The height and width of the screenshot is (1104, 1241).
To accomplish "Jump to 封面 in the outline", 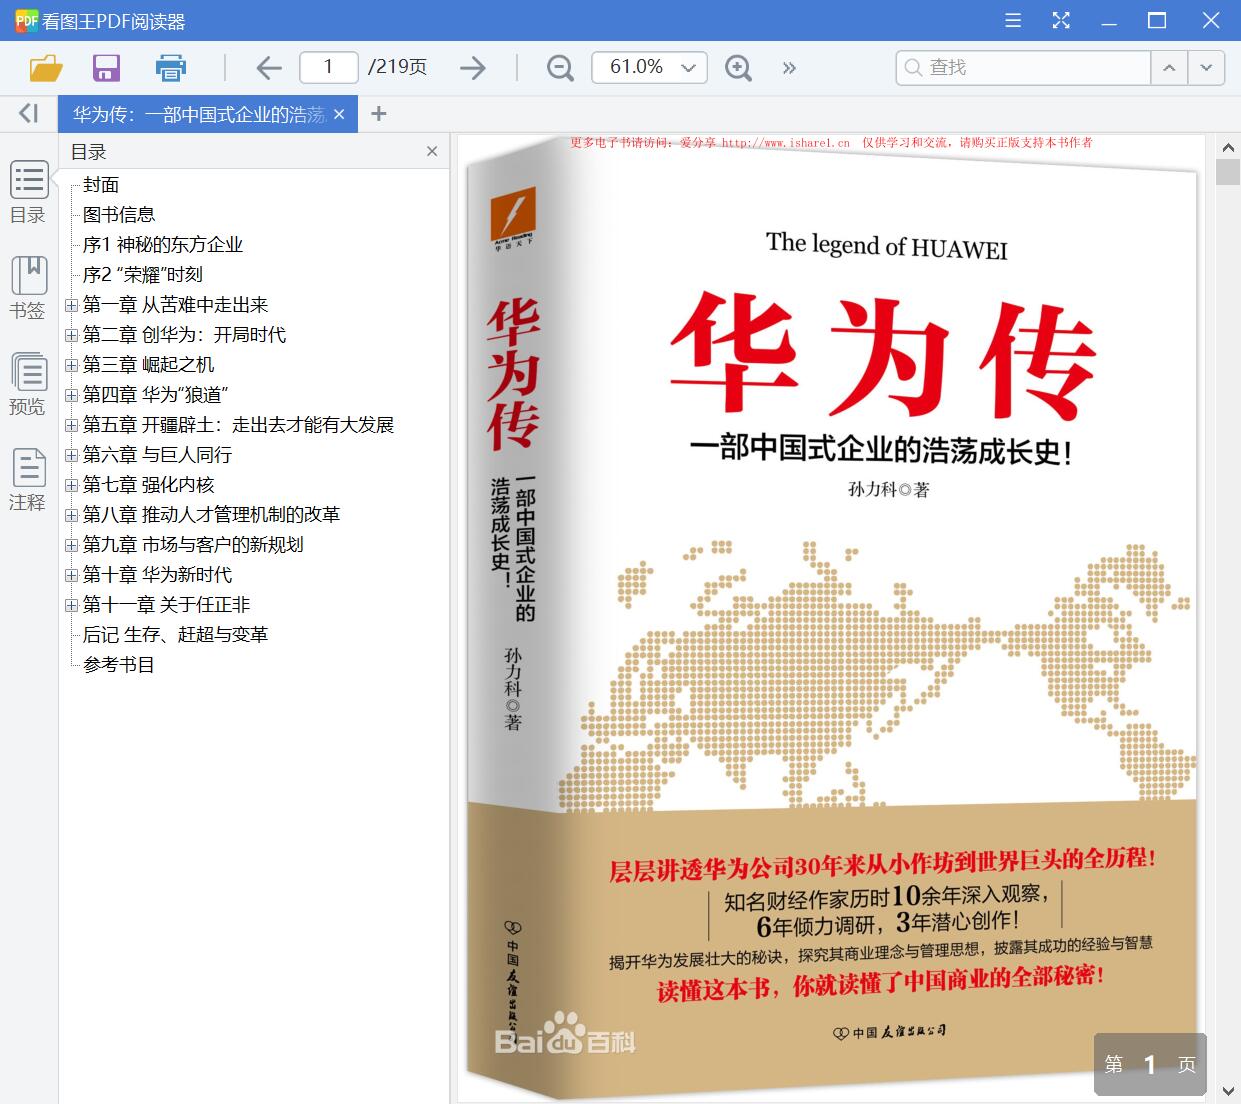I will (x=101, y=185).
